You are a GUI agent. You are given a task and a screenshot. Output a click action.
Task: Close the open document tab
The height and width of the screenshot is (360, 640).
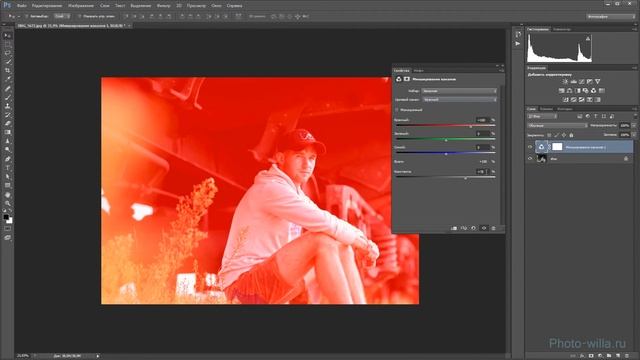coord(129,26)
